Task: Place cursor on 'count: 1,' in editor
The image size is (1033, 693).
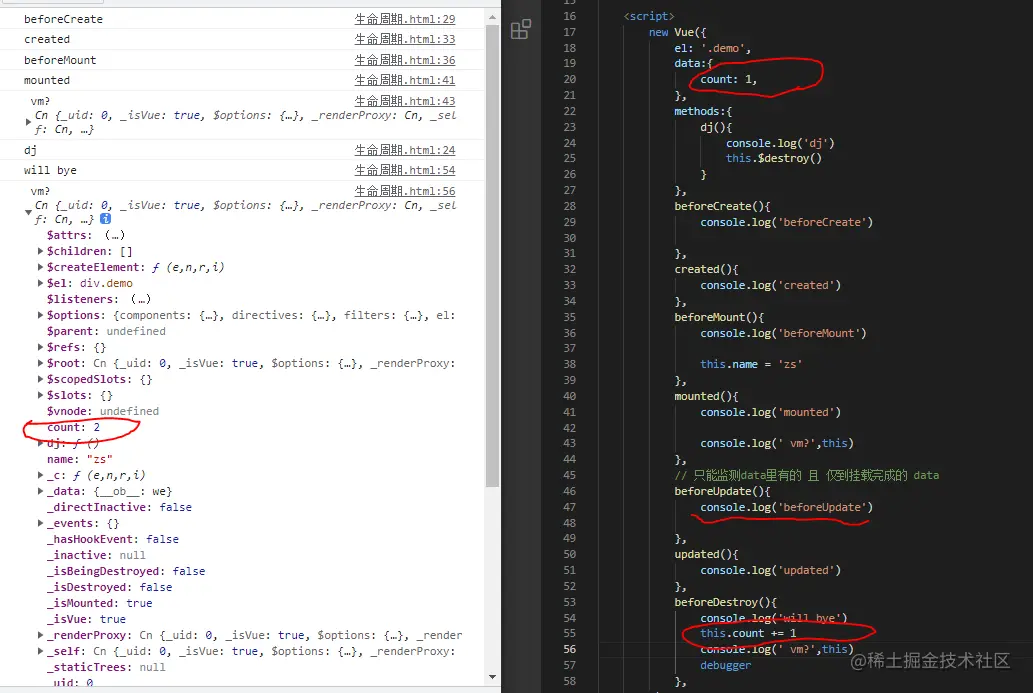Action: click(x=729, y=79)
